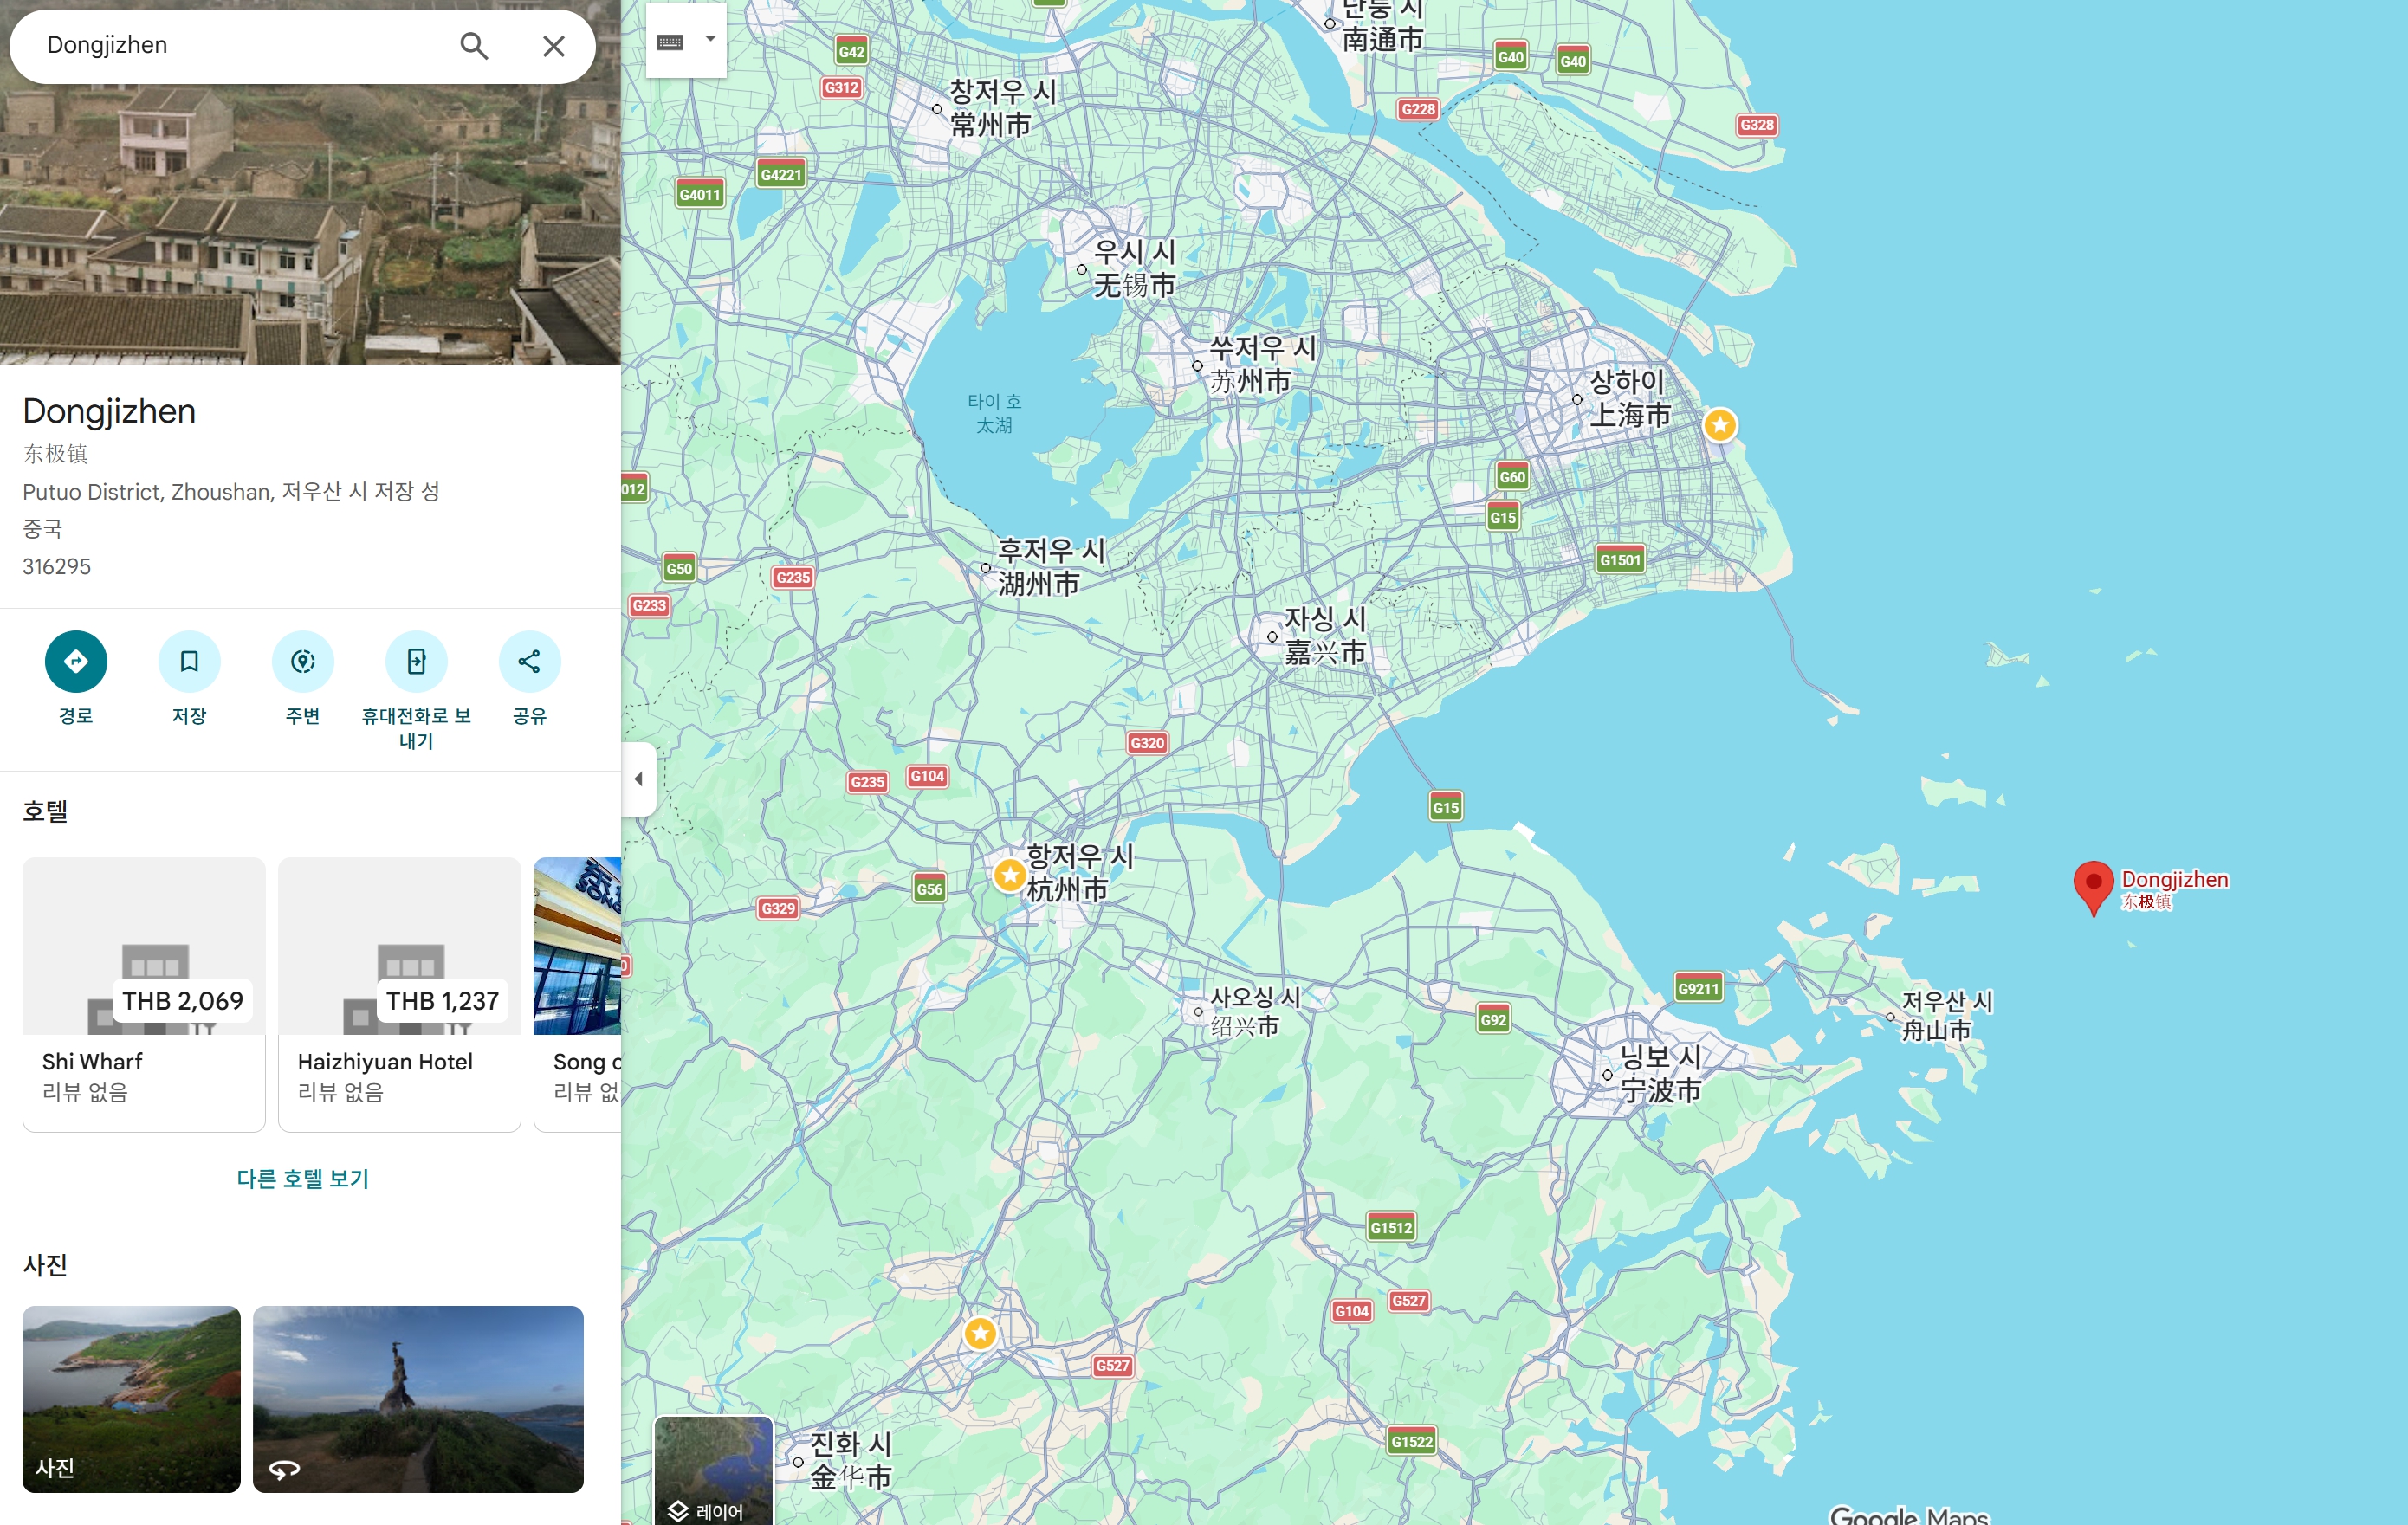Save place with the 저장 bookmark icon

pyautogui.click(x=189, y=661)
